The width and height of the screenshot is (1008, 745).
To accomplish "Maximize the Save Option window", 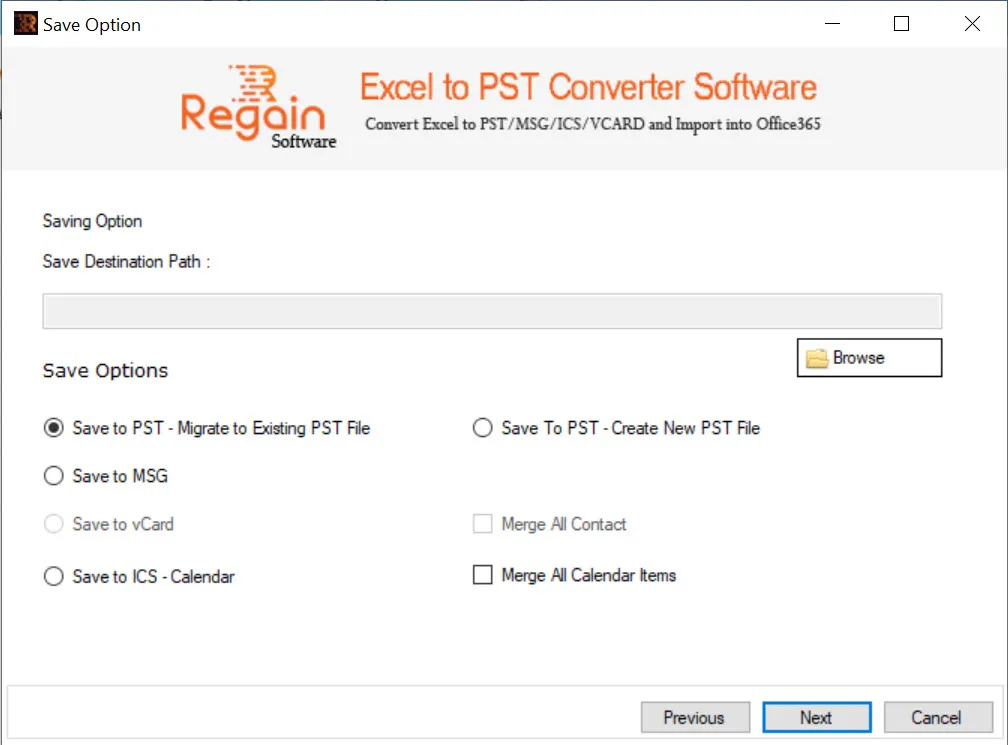I will [x=901, y=24].
